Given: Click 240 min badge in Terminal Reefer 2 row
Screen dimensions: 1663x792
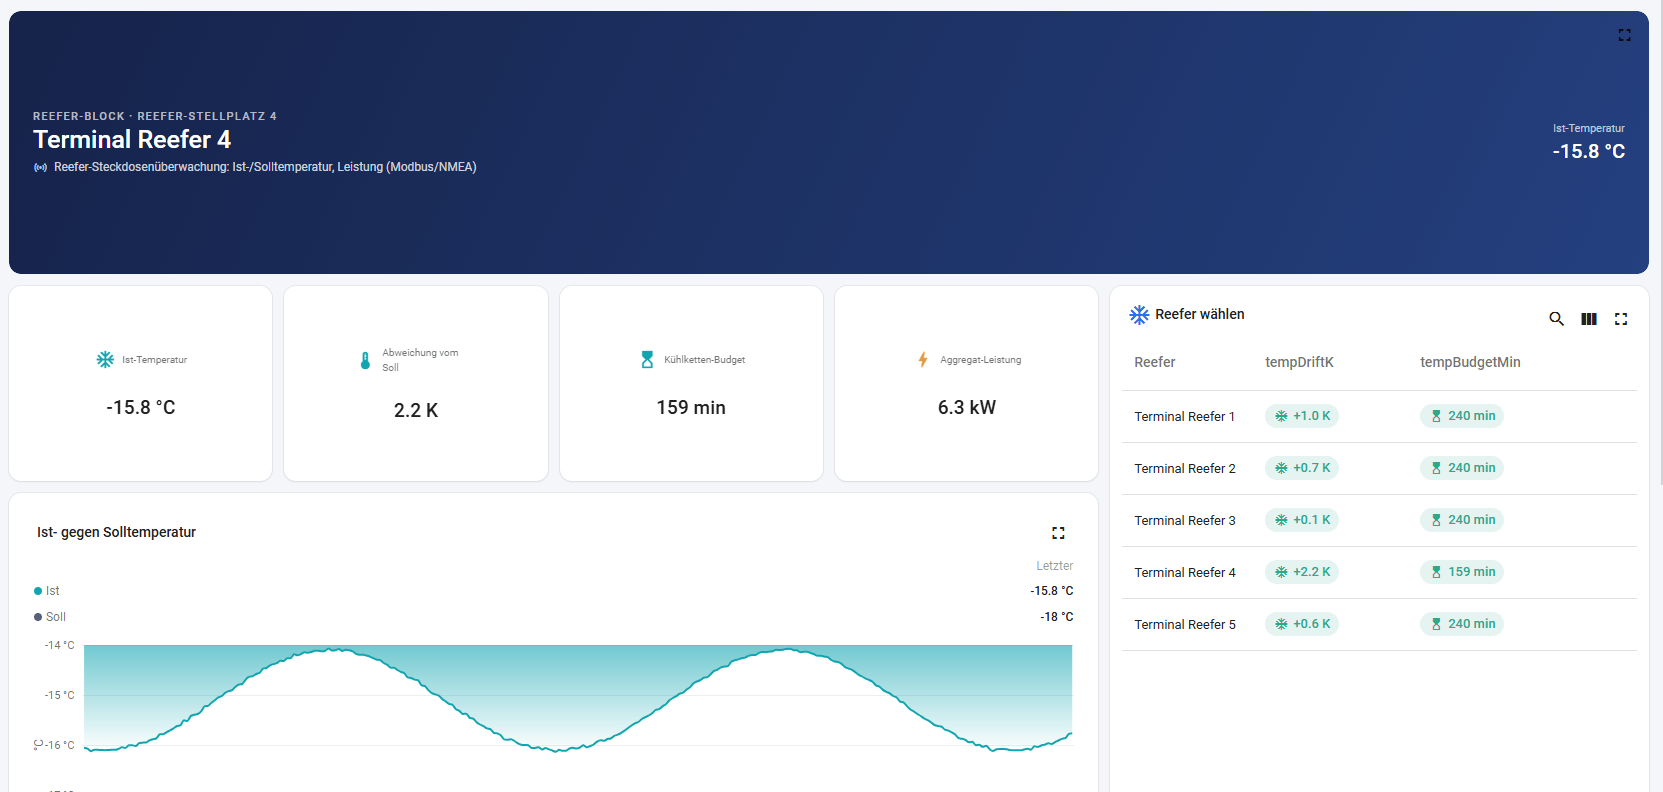Looking at the screenshot, I should [x=1462, y=468].
